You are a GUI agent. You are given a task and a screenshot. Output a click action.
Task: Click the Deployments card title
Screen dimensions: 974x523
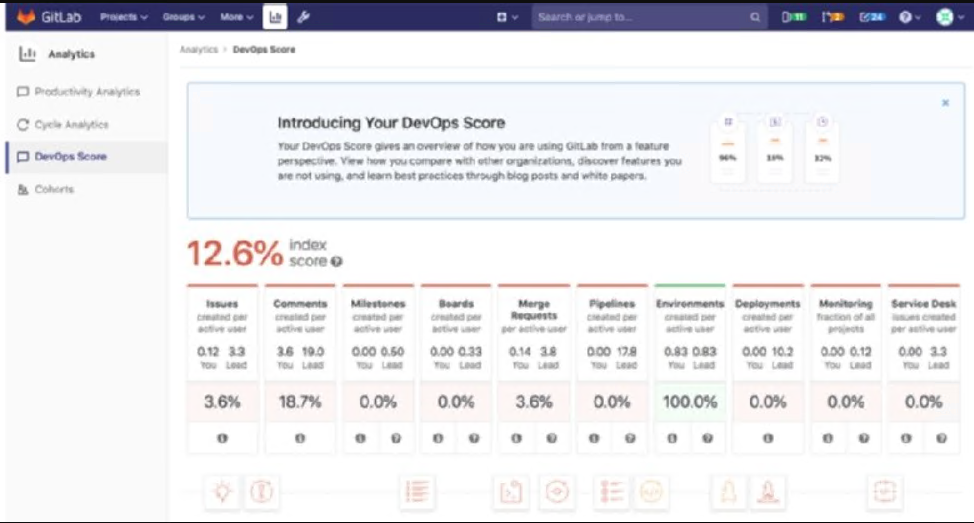point(768,304)
